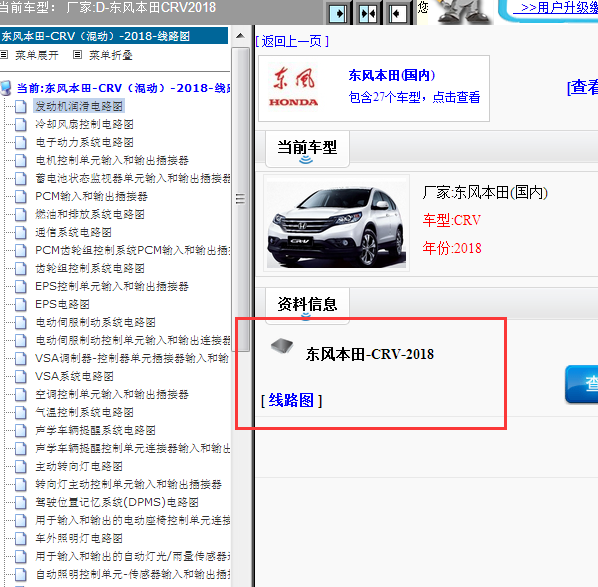Viewport: 598px width, 587px height.
Task: Click the blue 查 button on right edge
Action: click(582, 384)
